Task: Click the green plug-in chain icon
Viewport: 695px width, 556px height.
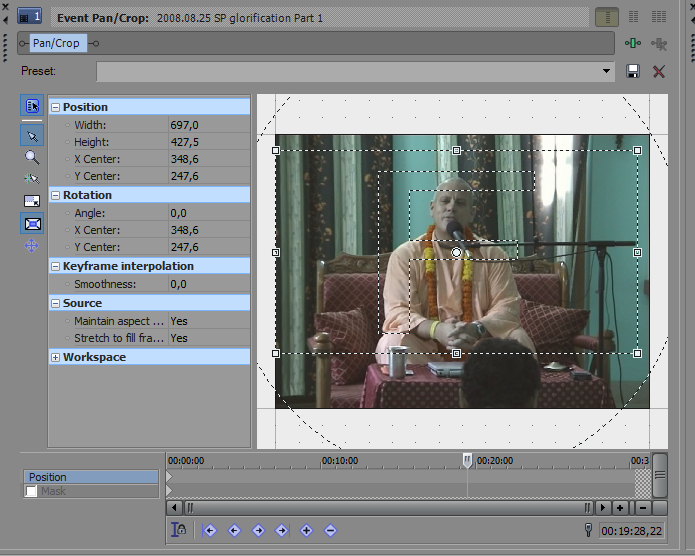Action: click(x=633, y=43)
